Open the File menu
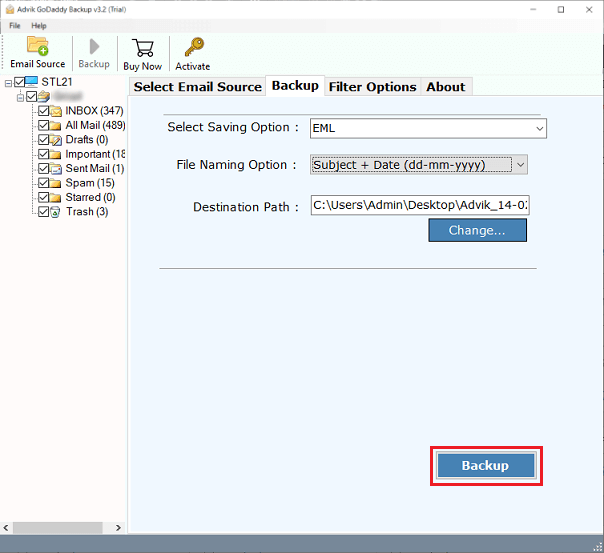 (15, 26)
